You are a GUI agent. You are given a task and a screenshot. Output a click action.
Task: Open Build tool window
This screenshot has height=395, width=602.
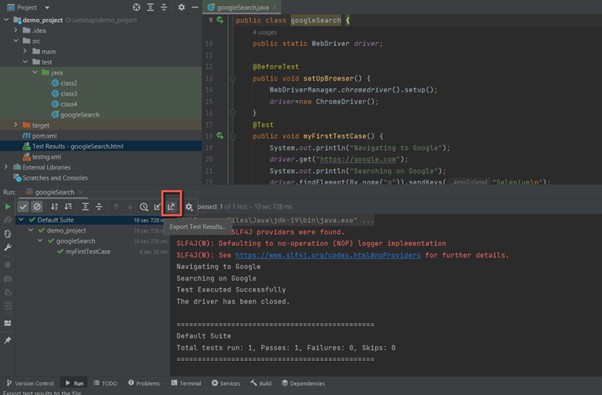(261, 383)
